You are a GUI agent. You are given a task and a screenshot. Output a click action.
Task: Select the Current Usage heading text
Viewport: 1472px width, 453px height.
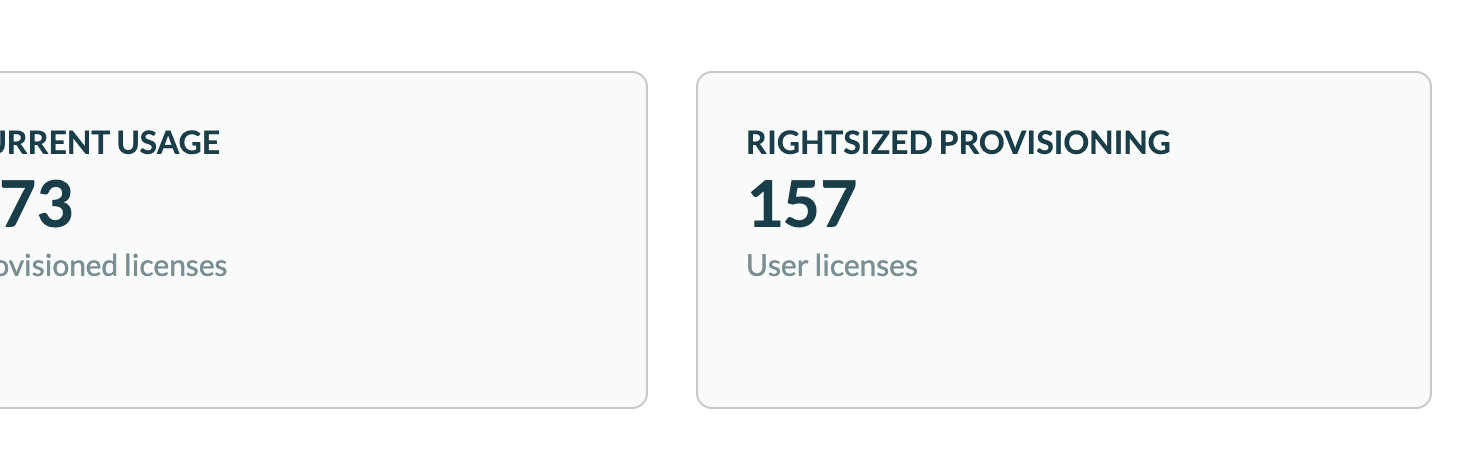(110, 143)
